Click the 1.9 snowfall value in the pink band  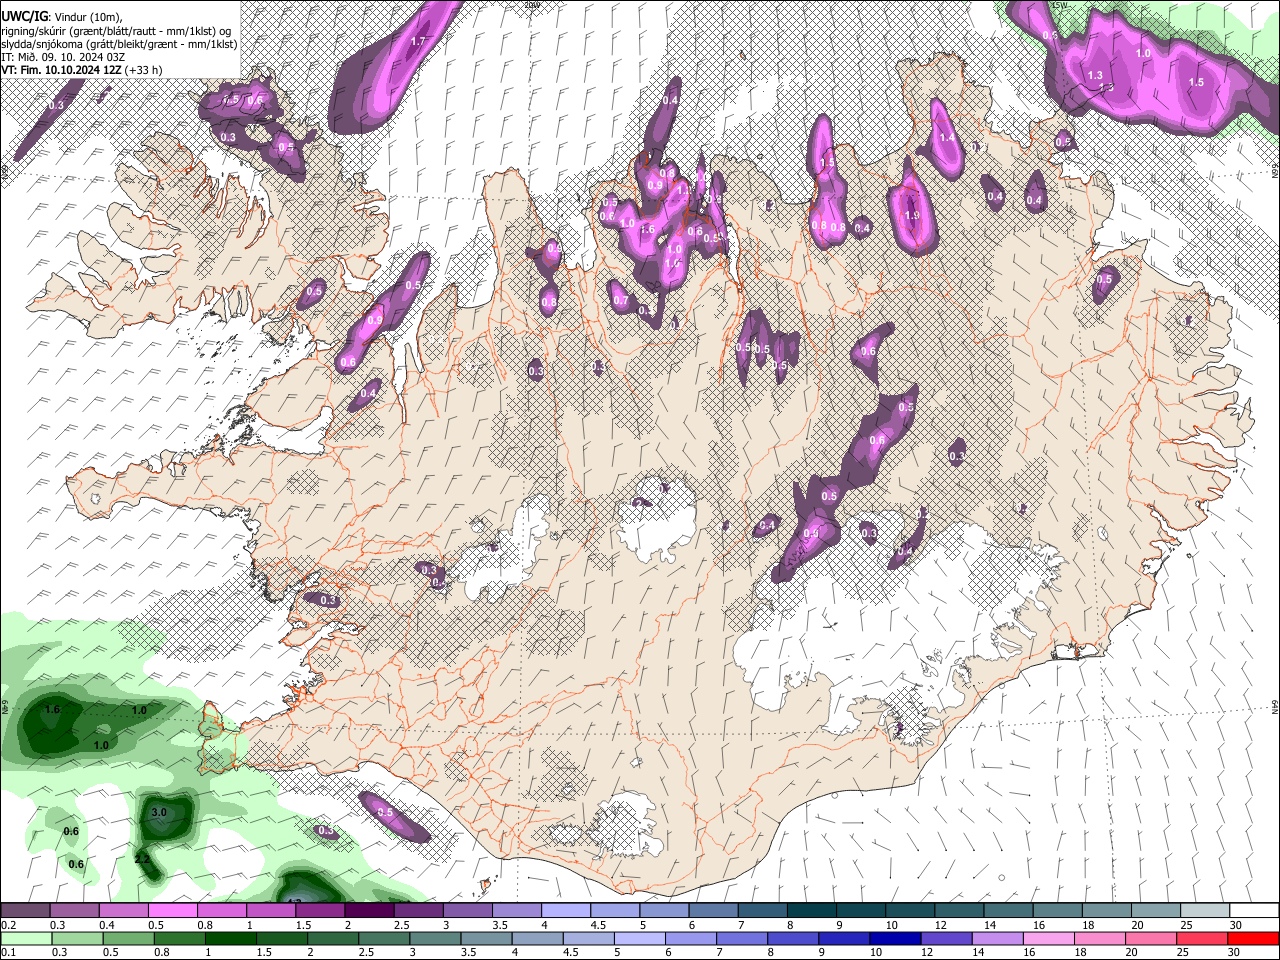tap(911, 215)
